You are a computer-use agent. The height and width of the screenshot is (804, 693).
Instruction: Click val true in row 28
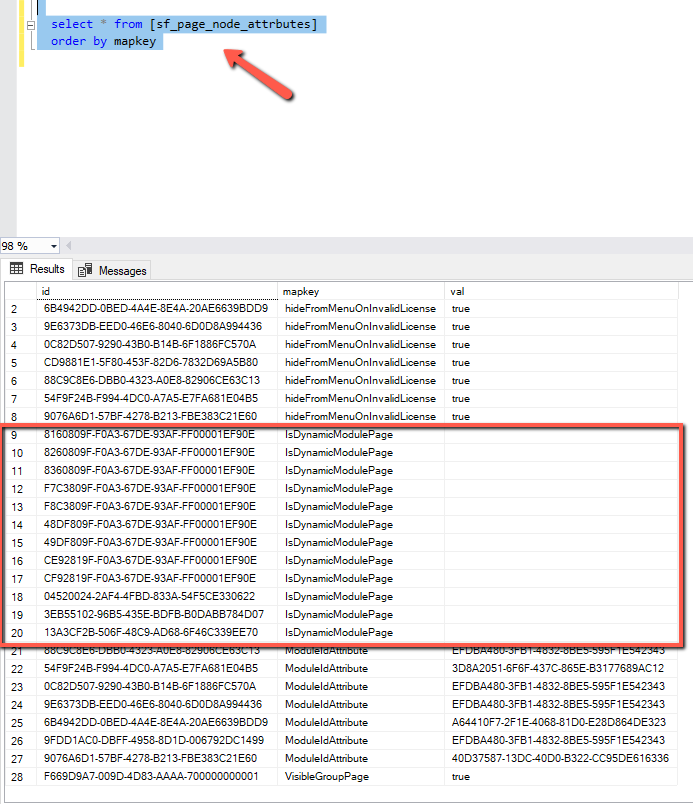(x=561, y=776)
